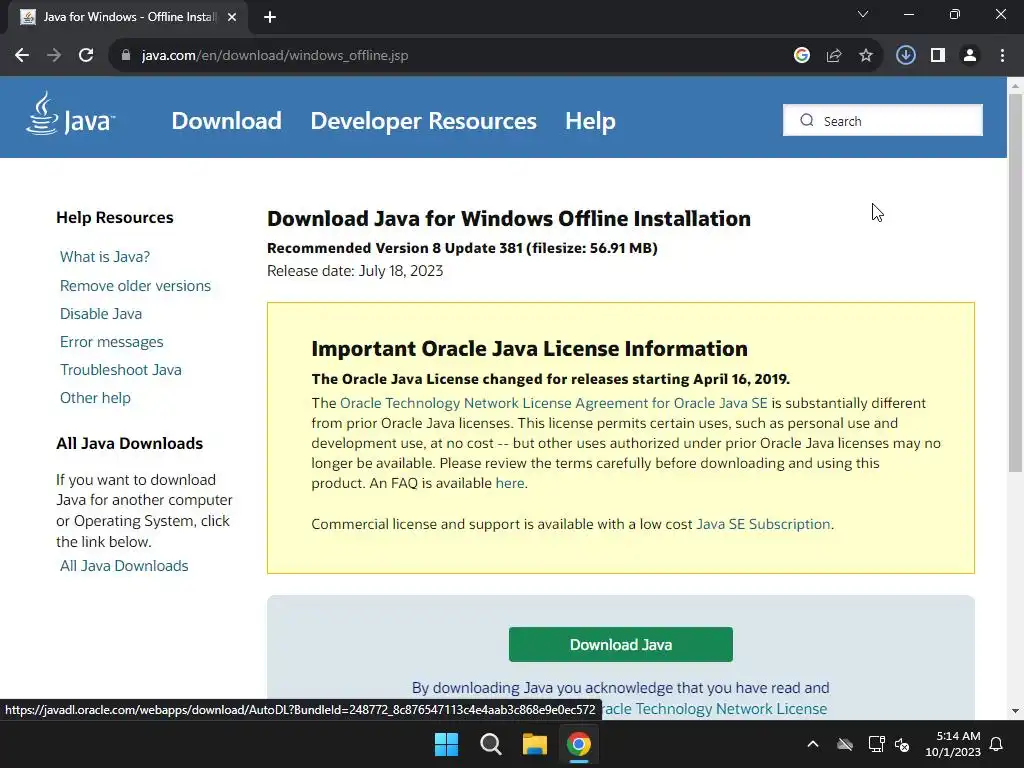Click the page vertical scrollbar thumb
This screenshot has width=1024, height=768.
(x=1015, y=282)
